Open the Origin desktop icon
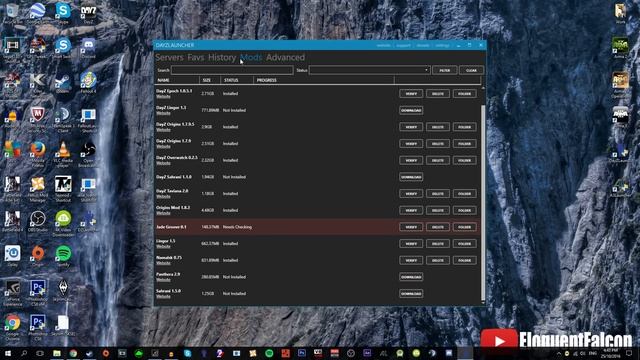The width and height of the screenshot is (640, 360). click(38, 256)
